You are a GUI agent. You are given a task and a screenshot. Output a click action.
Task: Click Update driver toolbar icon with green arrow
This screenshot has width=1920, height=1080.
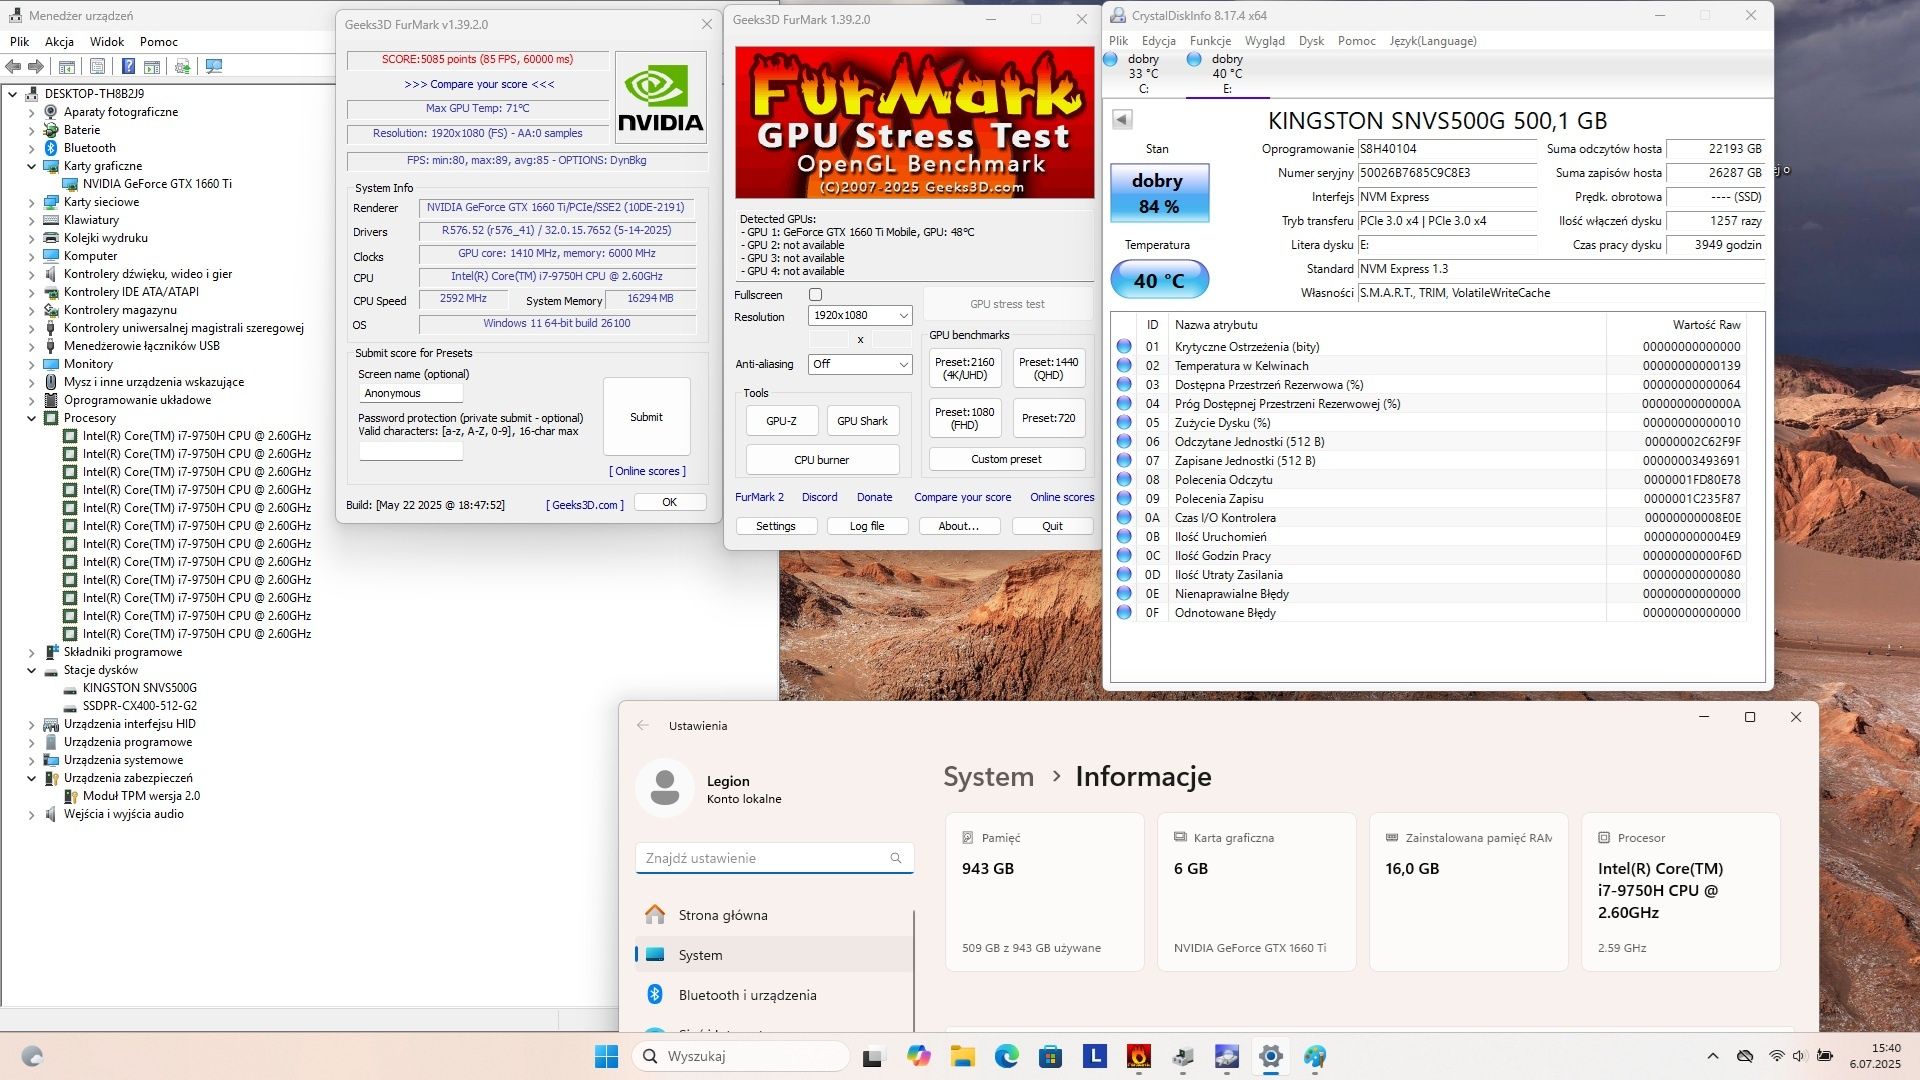[x=182, y=67]
